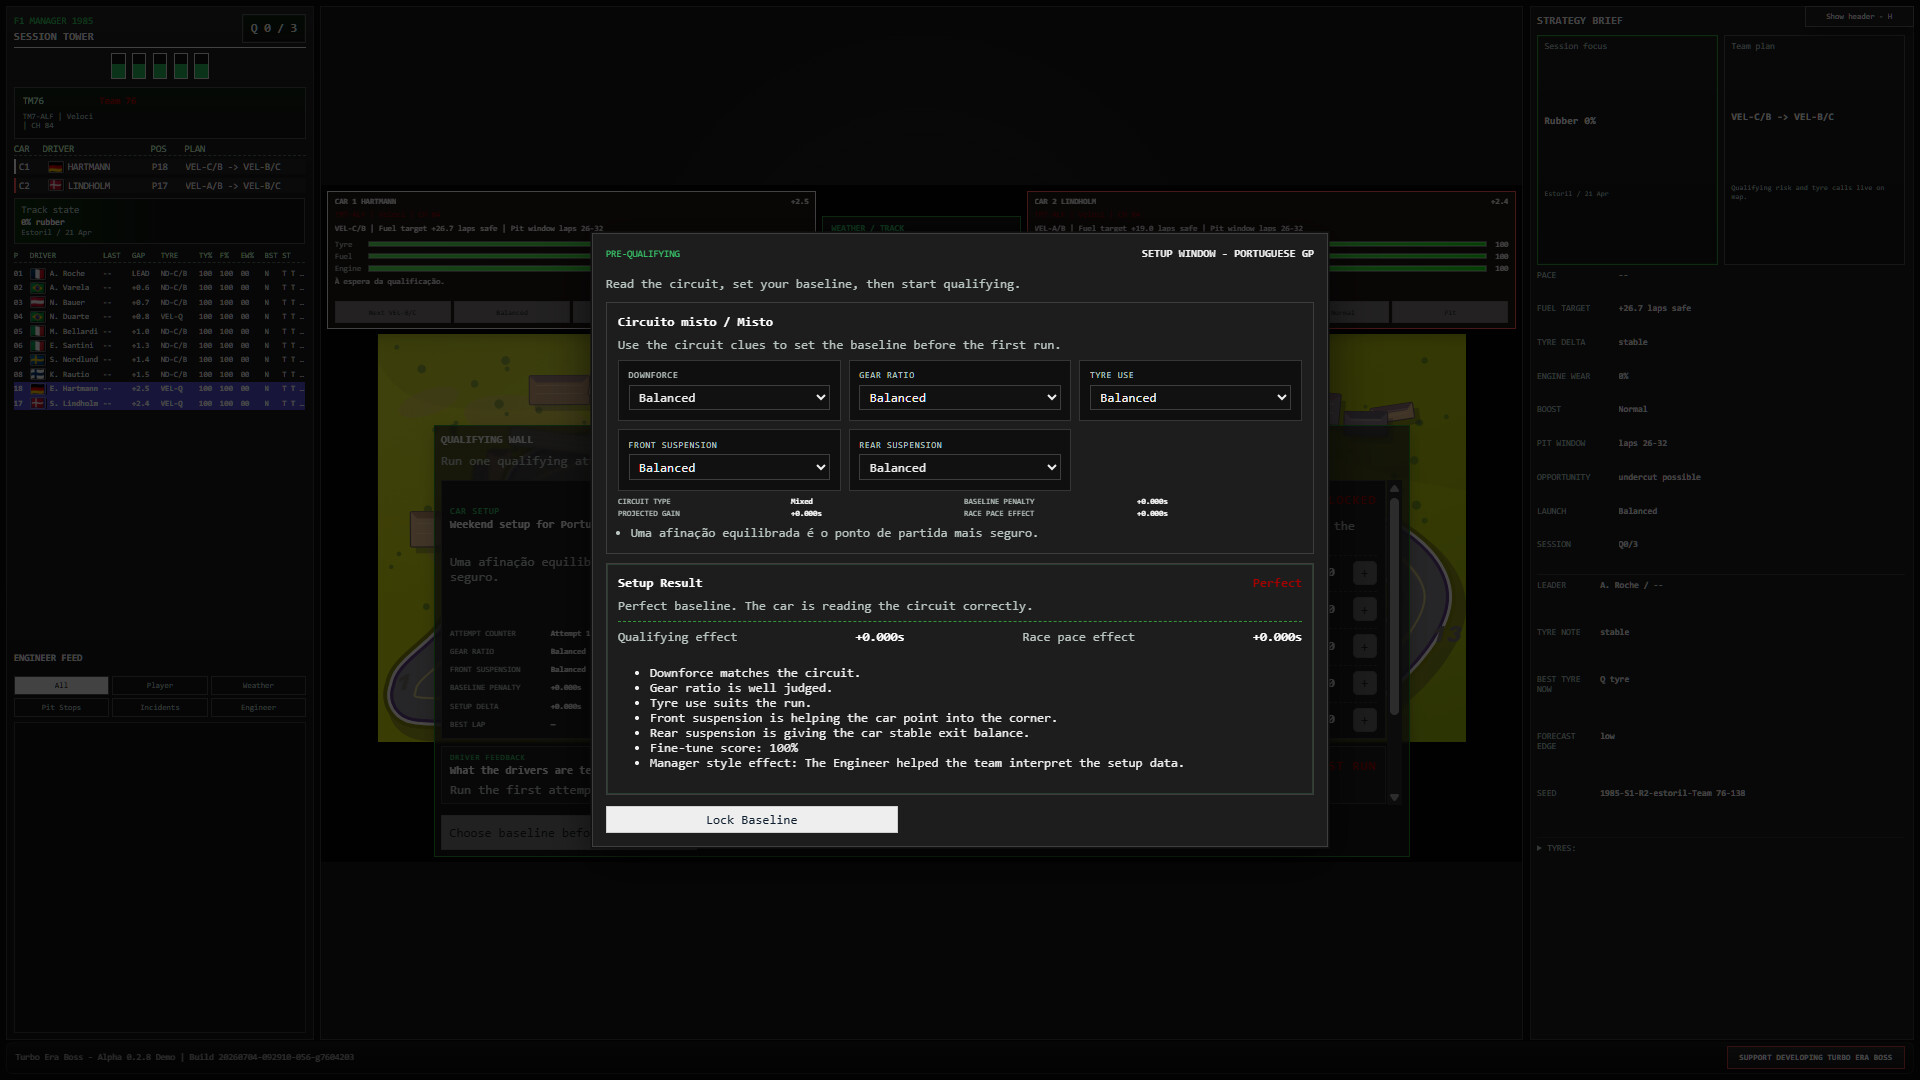Open the Support Developing Turbo Era Boss link
Screen dimensions: 1920x1080
coord(1815,1057)
